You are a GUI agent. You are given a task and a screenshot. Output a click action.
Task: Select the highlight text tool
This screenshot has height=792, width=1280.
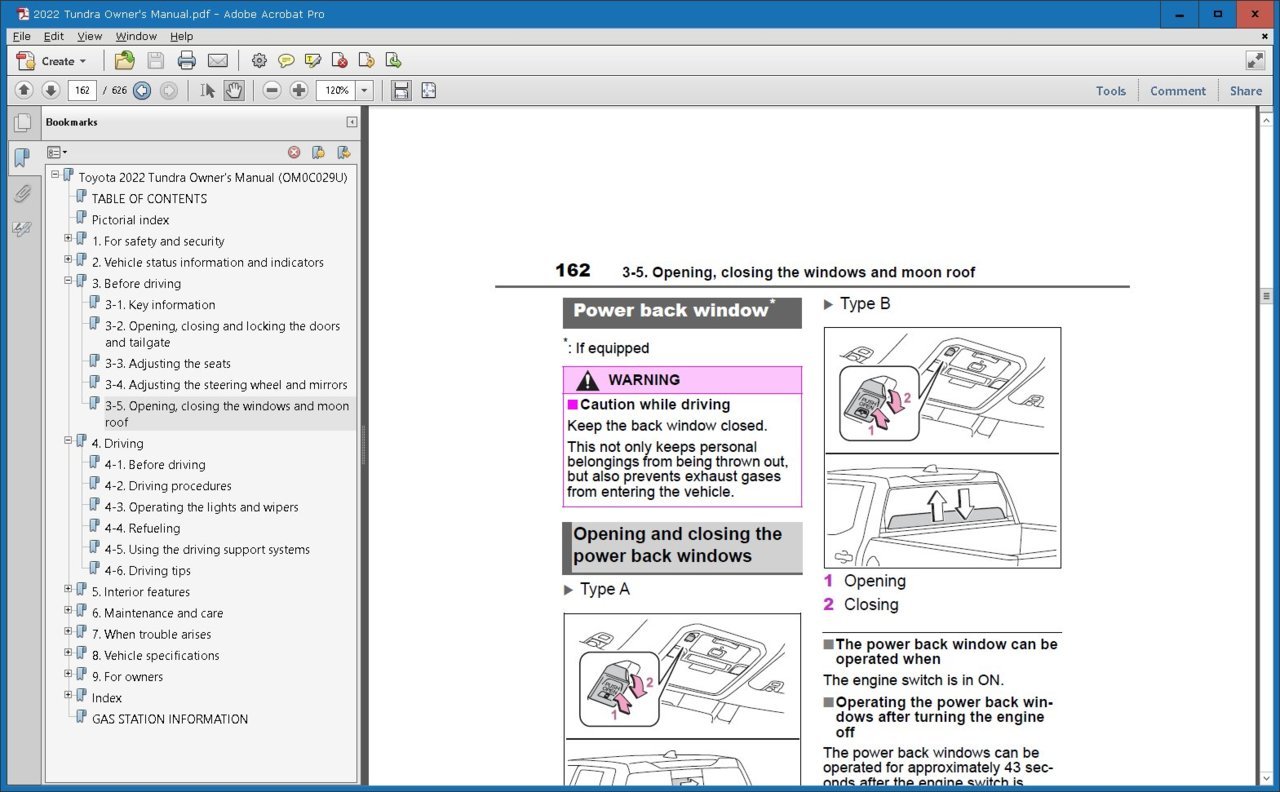(313, 61)
